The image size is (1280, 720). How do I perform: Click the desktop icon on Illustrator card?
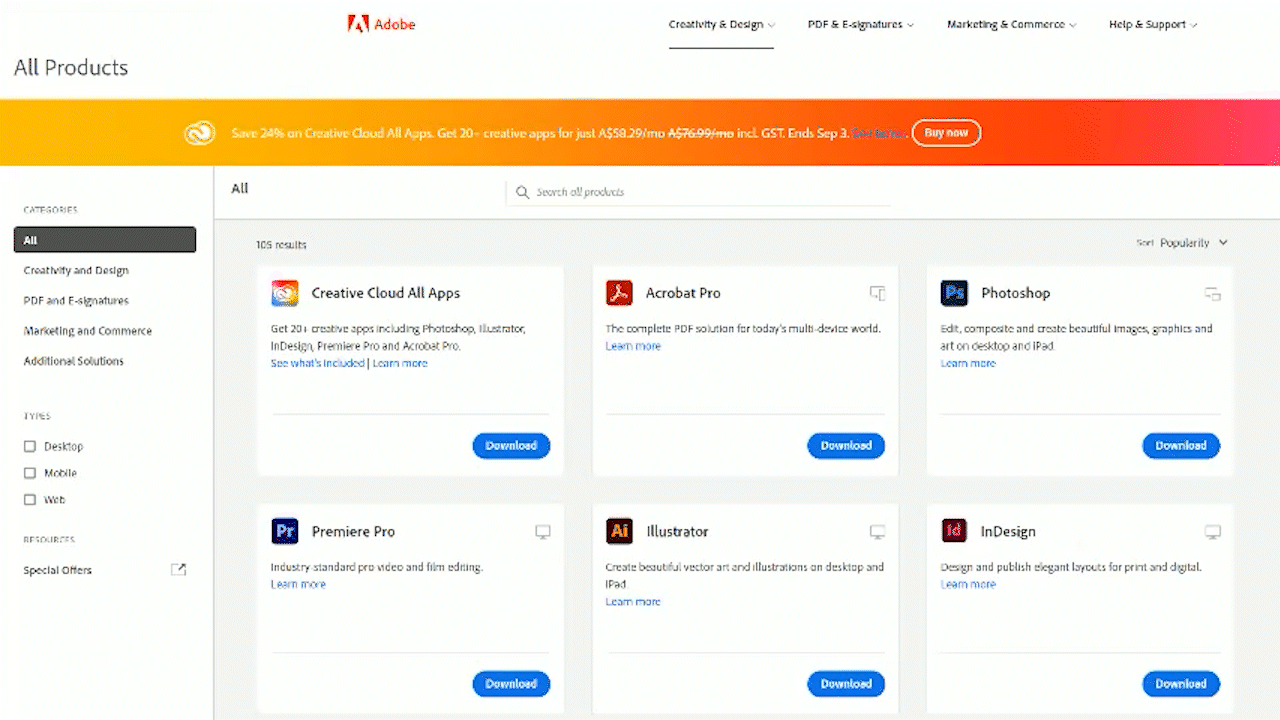point(877,532)
